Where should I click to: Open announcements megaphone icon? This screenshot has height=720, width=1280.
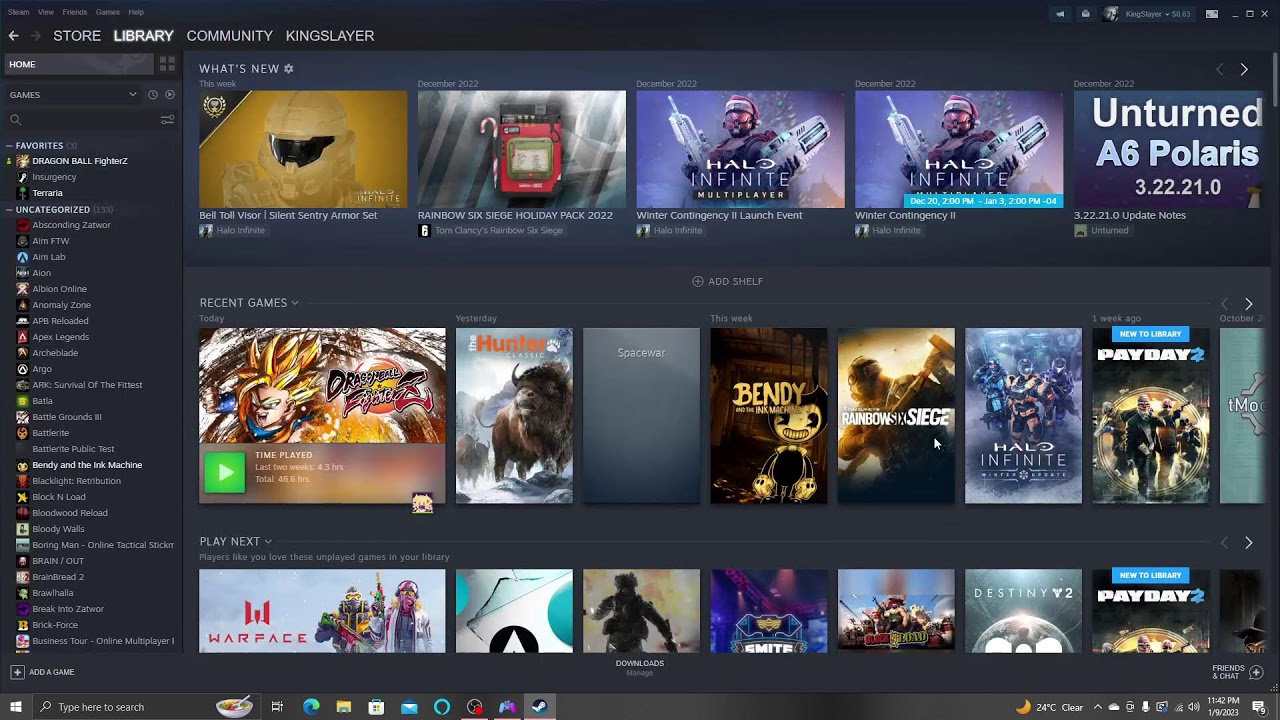pos(1060,14)
